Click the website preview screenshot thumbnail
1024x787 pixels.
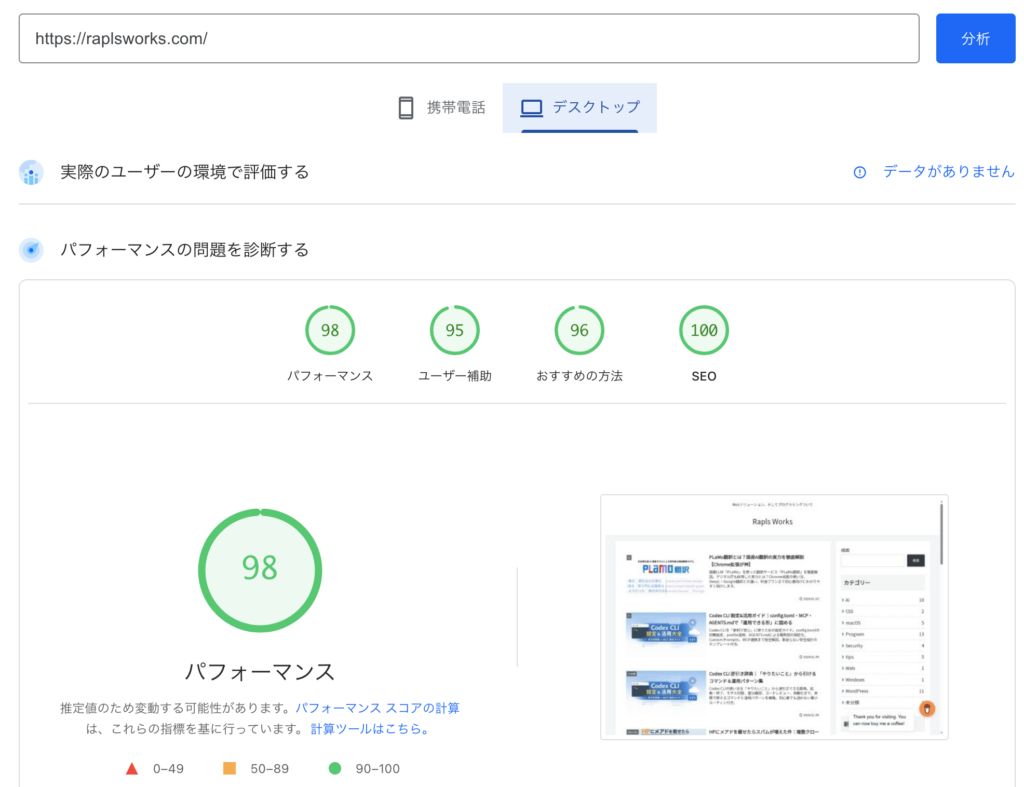pyautogui.click(x=773, y=617)
